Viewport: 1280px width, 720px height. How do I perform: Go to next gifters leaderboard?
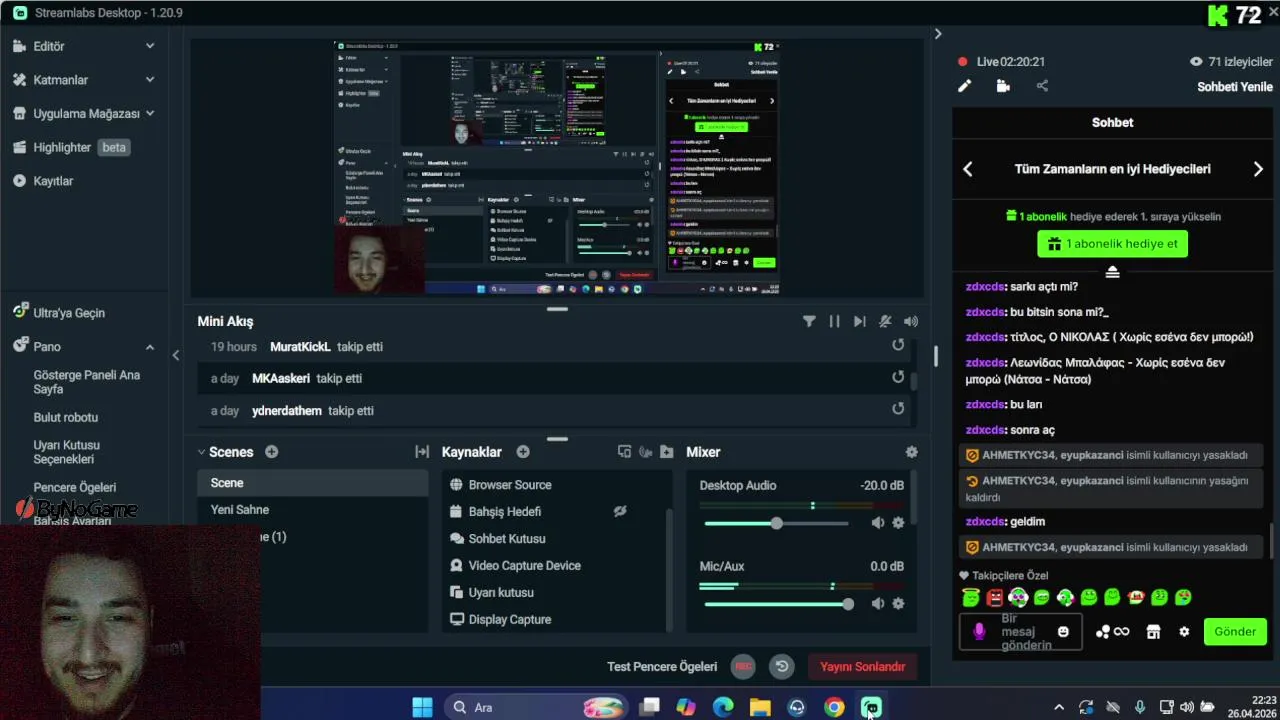(x=1258, y=169)
